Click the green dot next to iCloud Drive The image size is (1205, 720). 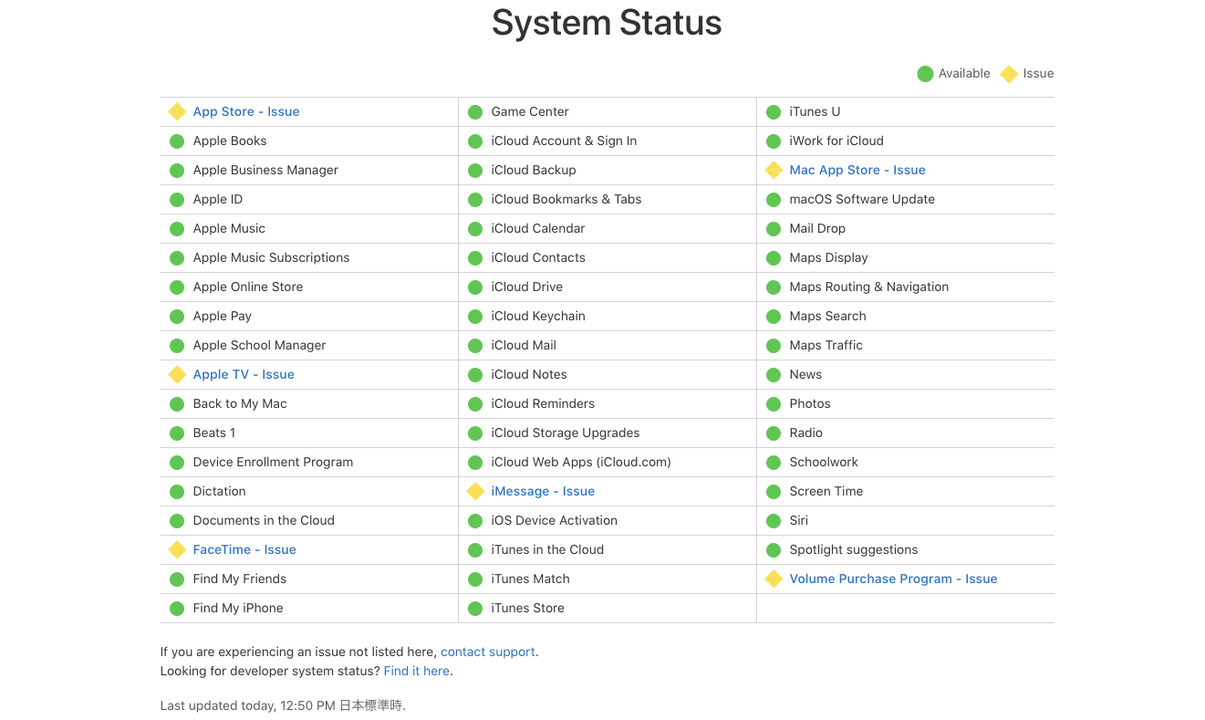pyautogui.click(x=475, y=287)
